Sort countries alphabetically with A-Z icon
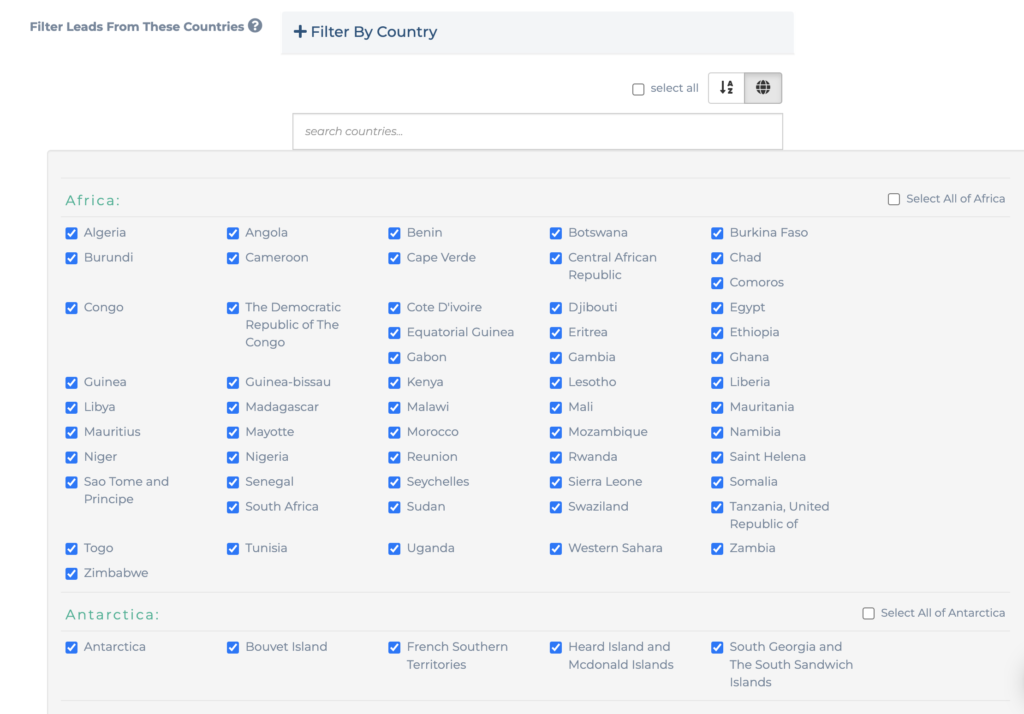This screenshot has height=714, width=1024. 727,88
